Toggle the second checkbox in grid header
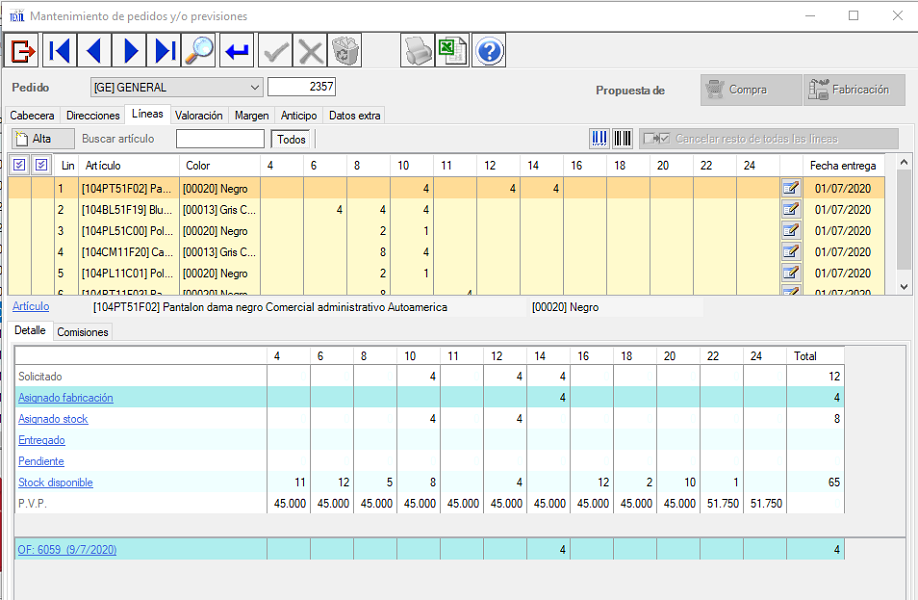 tap(41, 164)
